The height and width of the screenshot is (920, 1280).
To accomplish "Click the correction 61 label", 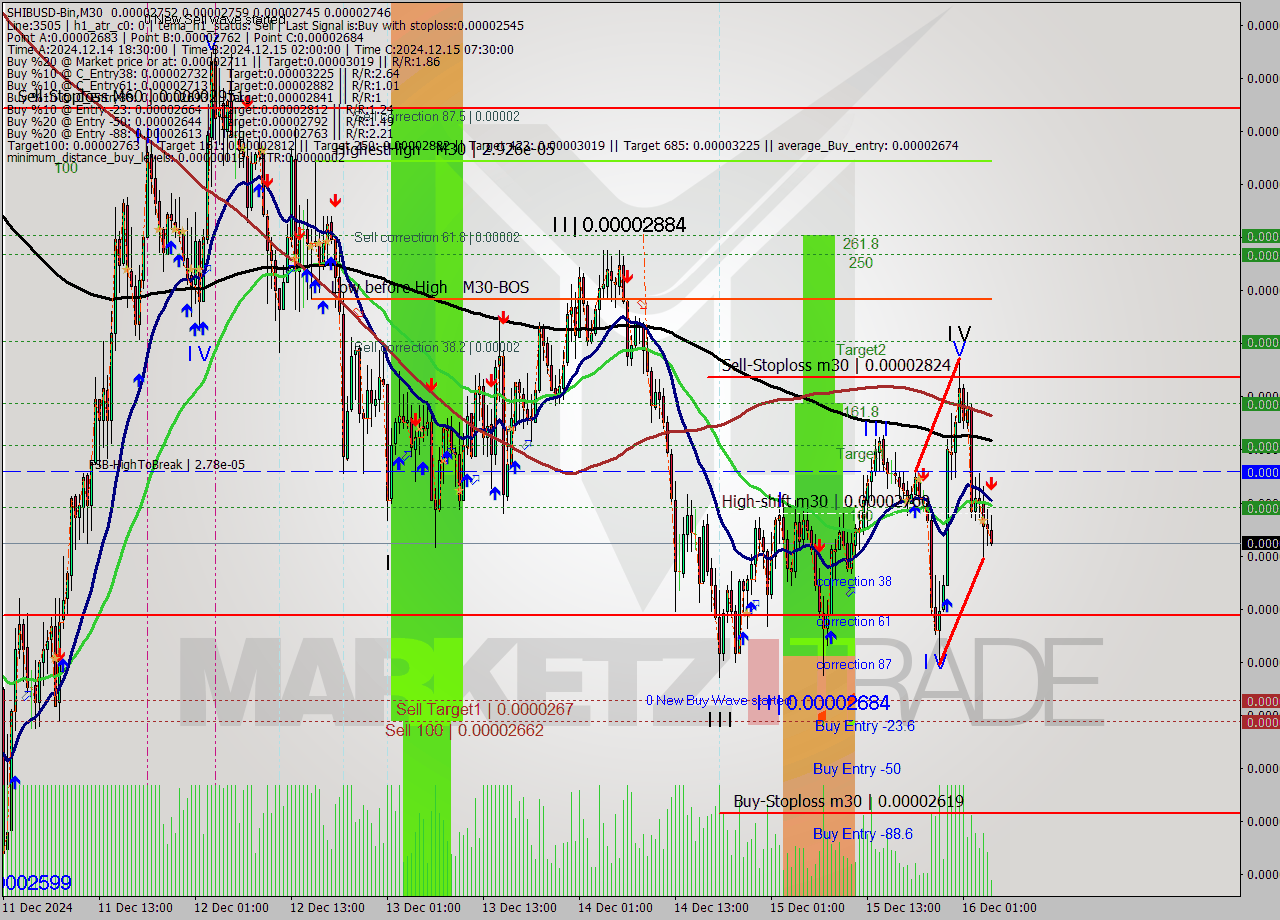I will click(854, 622).
